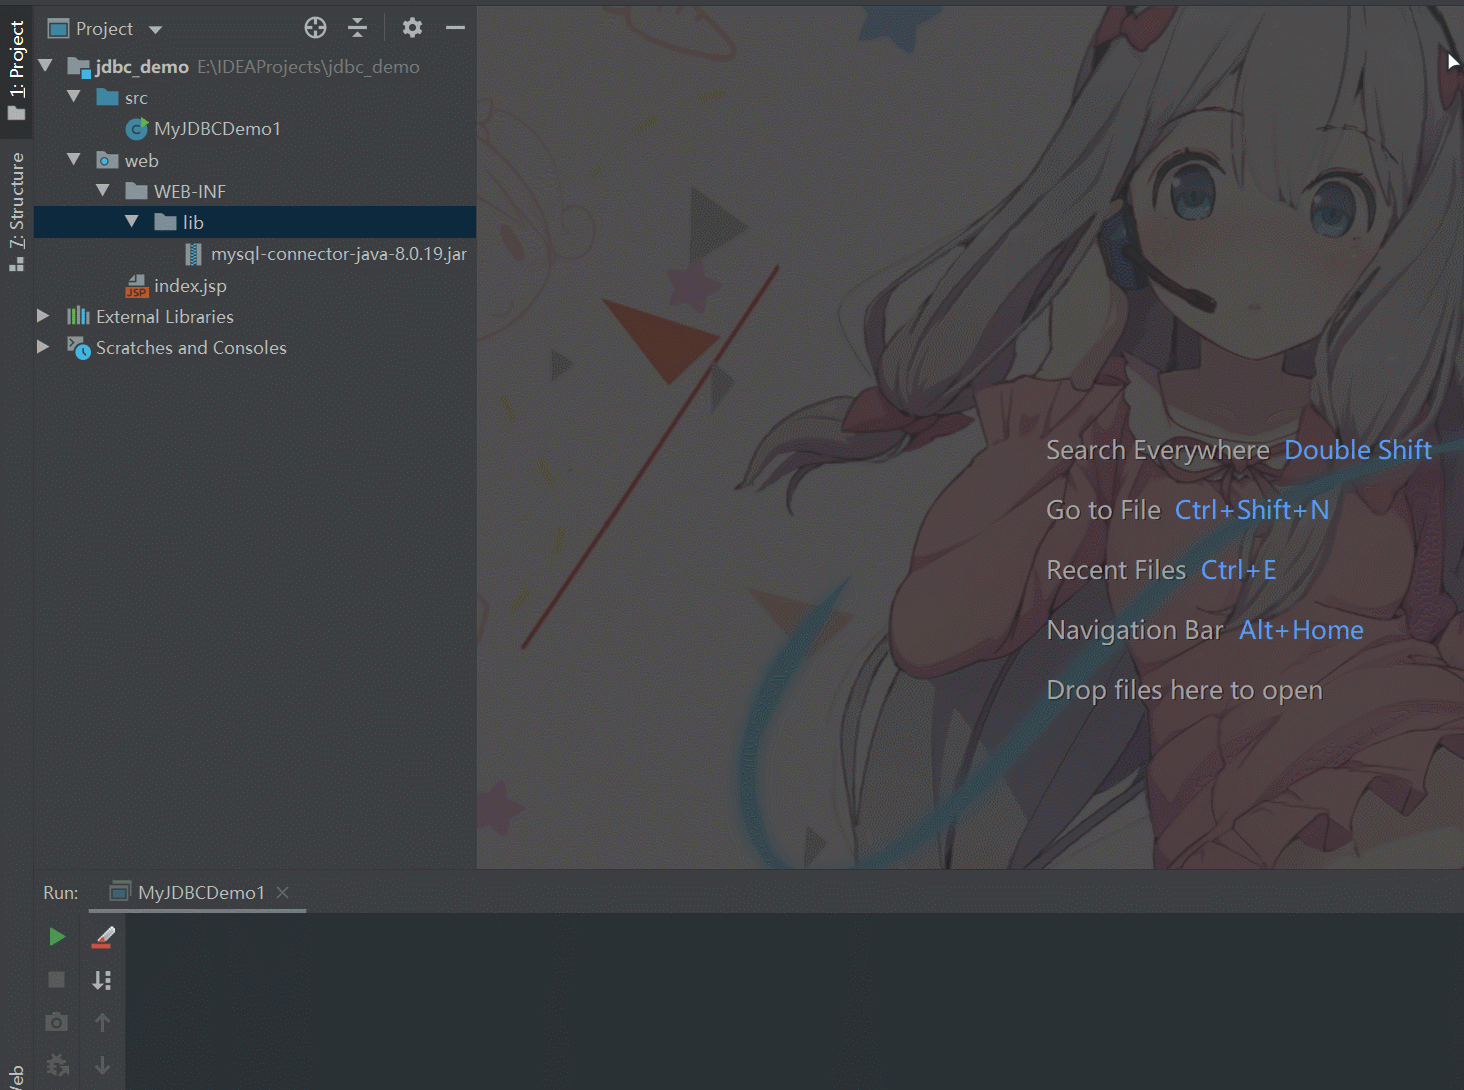
Task: Select the WEB-INF folder
Action: [x=190, y=191]
